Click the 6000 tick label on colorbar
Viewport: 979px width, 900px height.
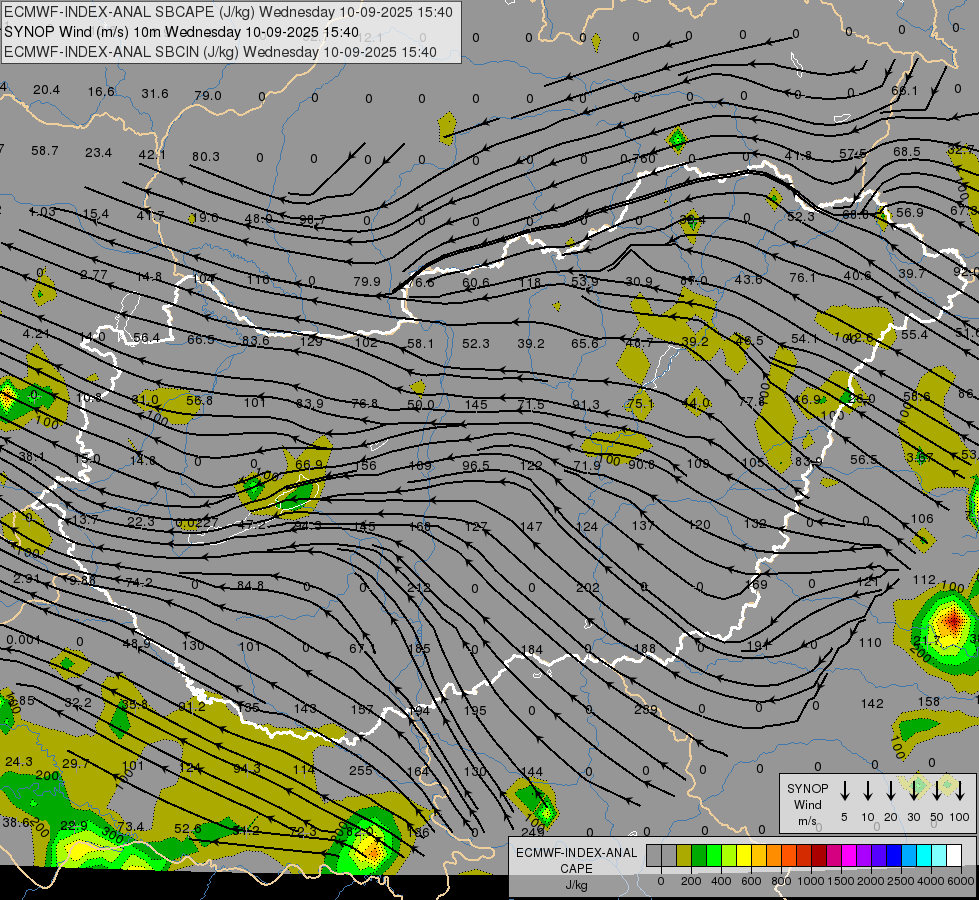[961, 881]
